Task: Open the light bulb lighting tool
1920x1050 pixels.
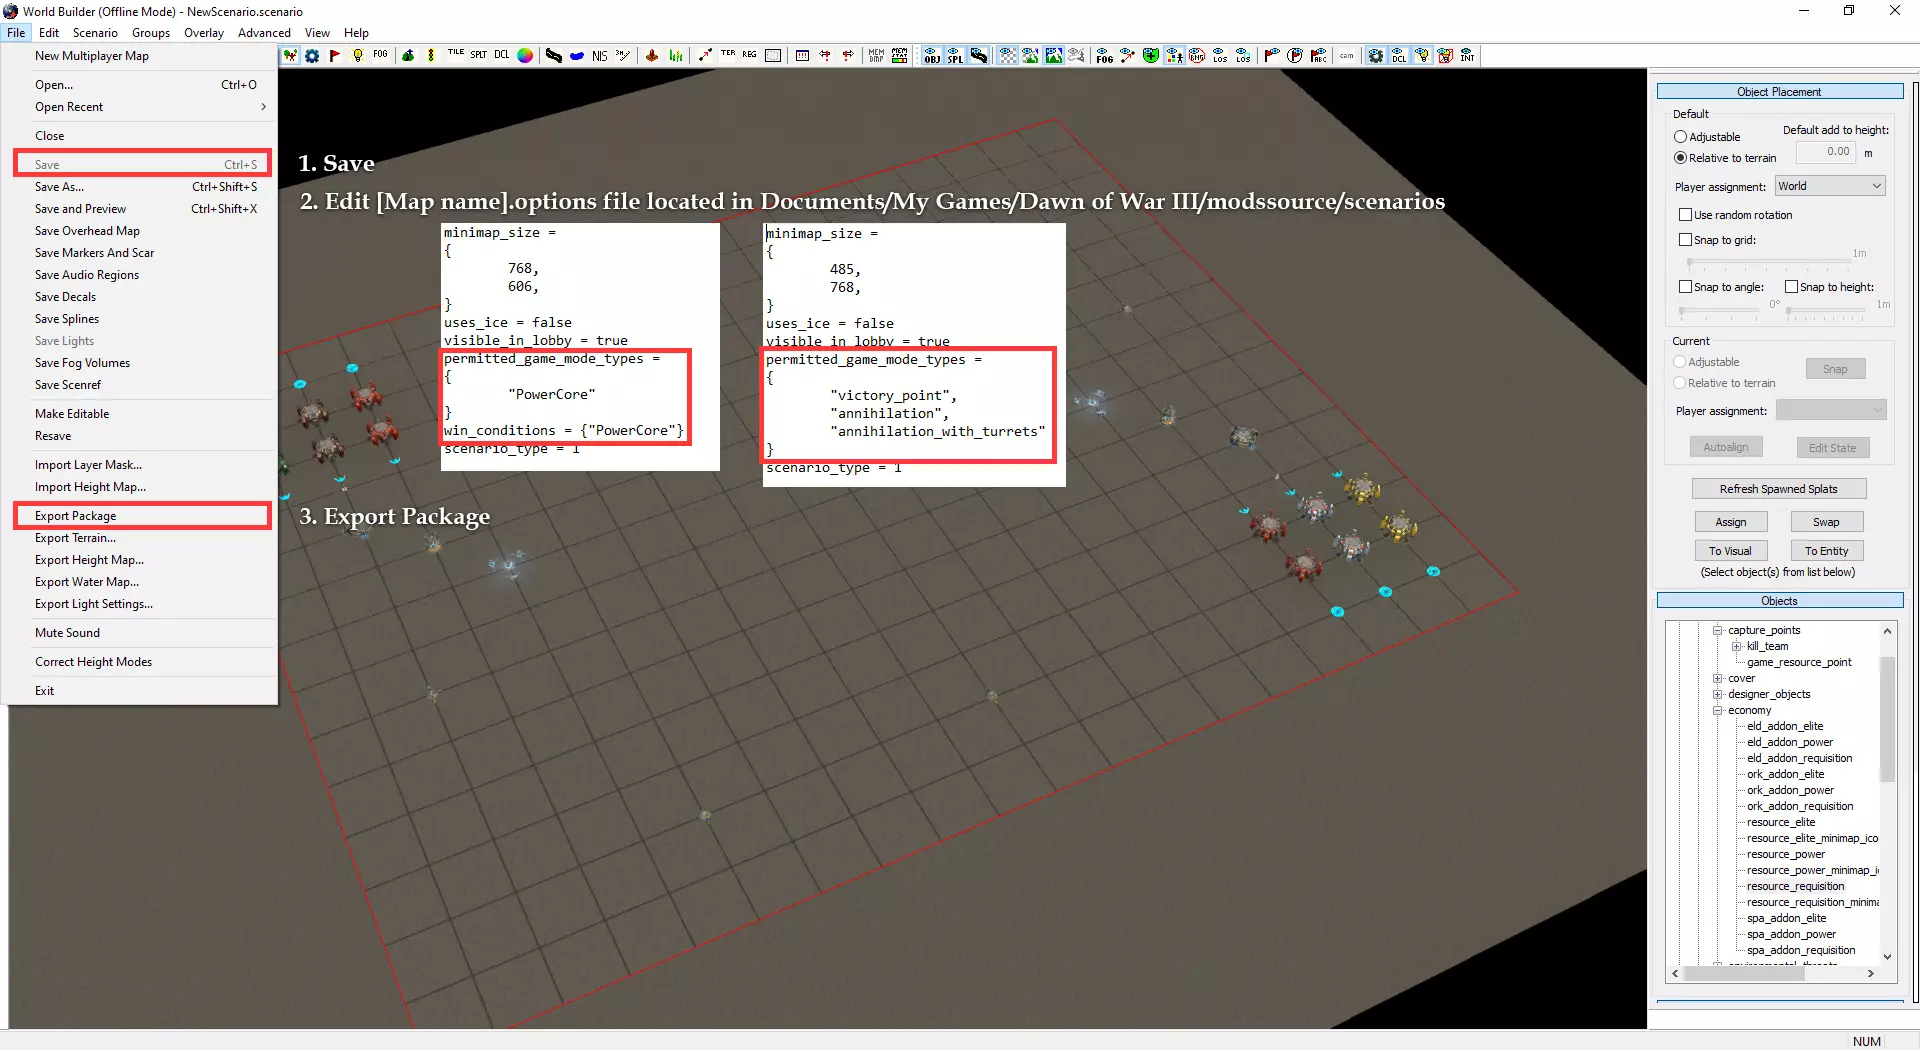Action: (358, 56)
